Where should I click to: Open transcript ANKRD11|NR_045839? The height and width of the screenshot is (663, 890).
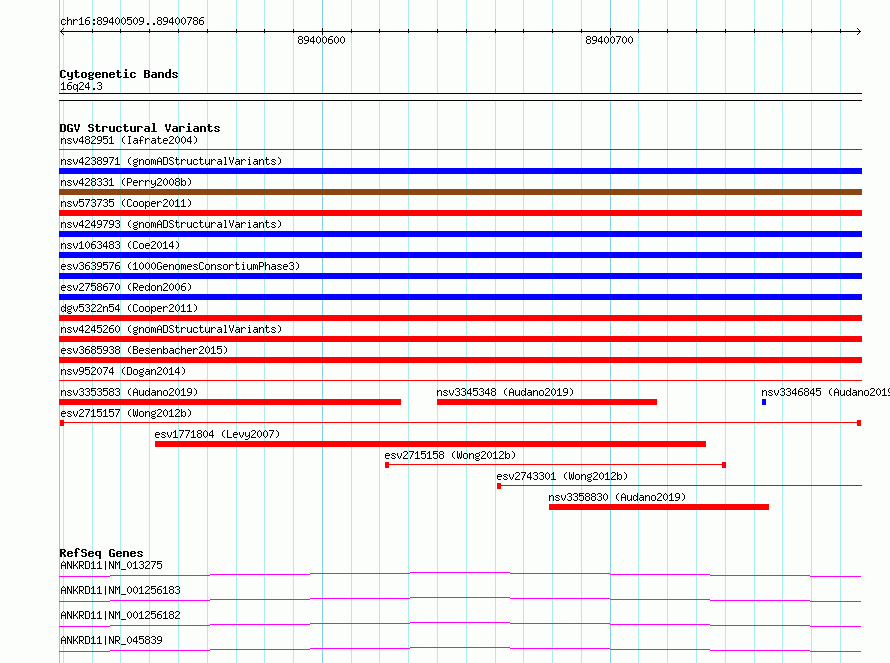(111, 640)
